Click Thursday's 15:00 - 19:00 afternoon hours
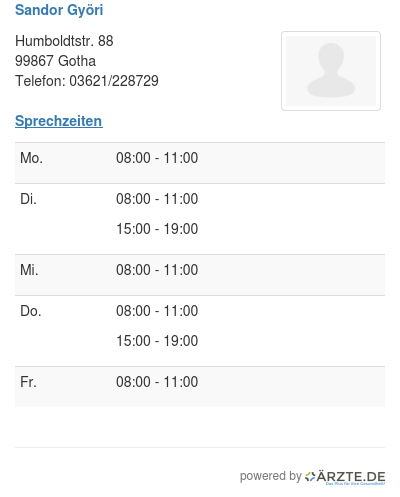Screen dimensions: 400x497 pos(157,341)
